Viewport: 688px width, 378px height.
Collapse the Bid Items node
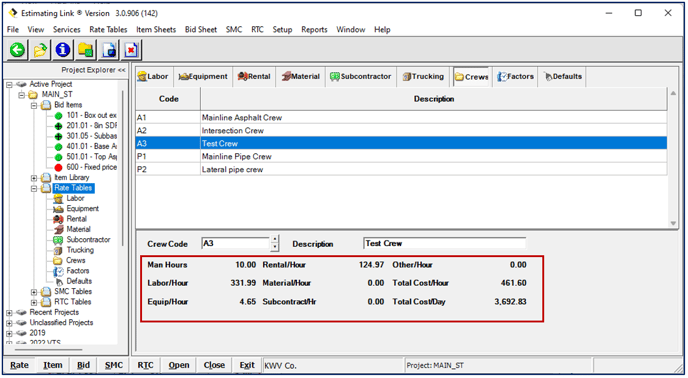pos(34,105)
